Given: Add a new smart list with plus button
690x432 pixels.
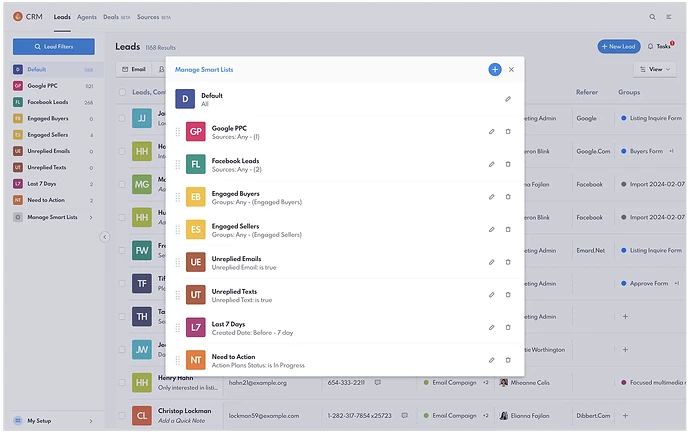Looking at the screenshot, I should (x=494, y=70).
